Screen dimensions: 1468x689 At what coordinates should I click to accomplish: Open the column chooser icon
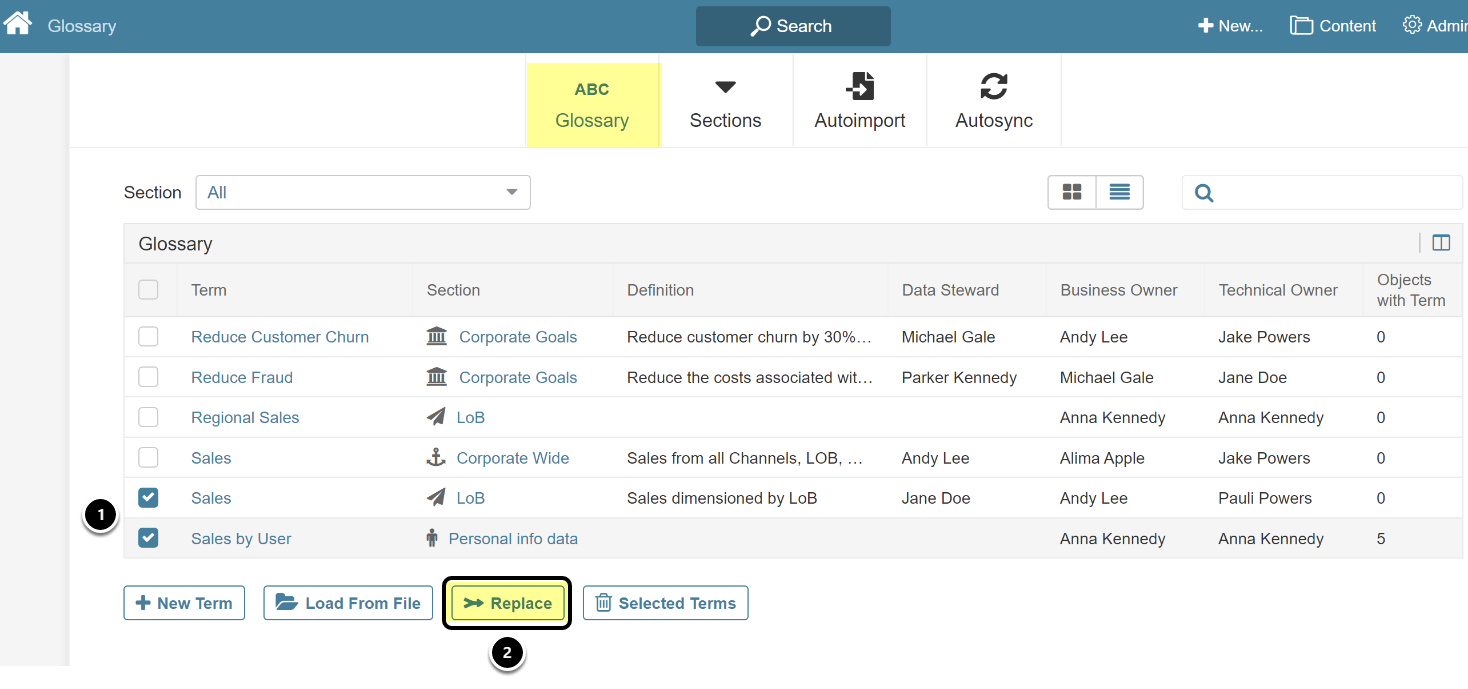coord(1440,243)
